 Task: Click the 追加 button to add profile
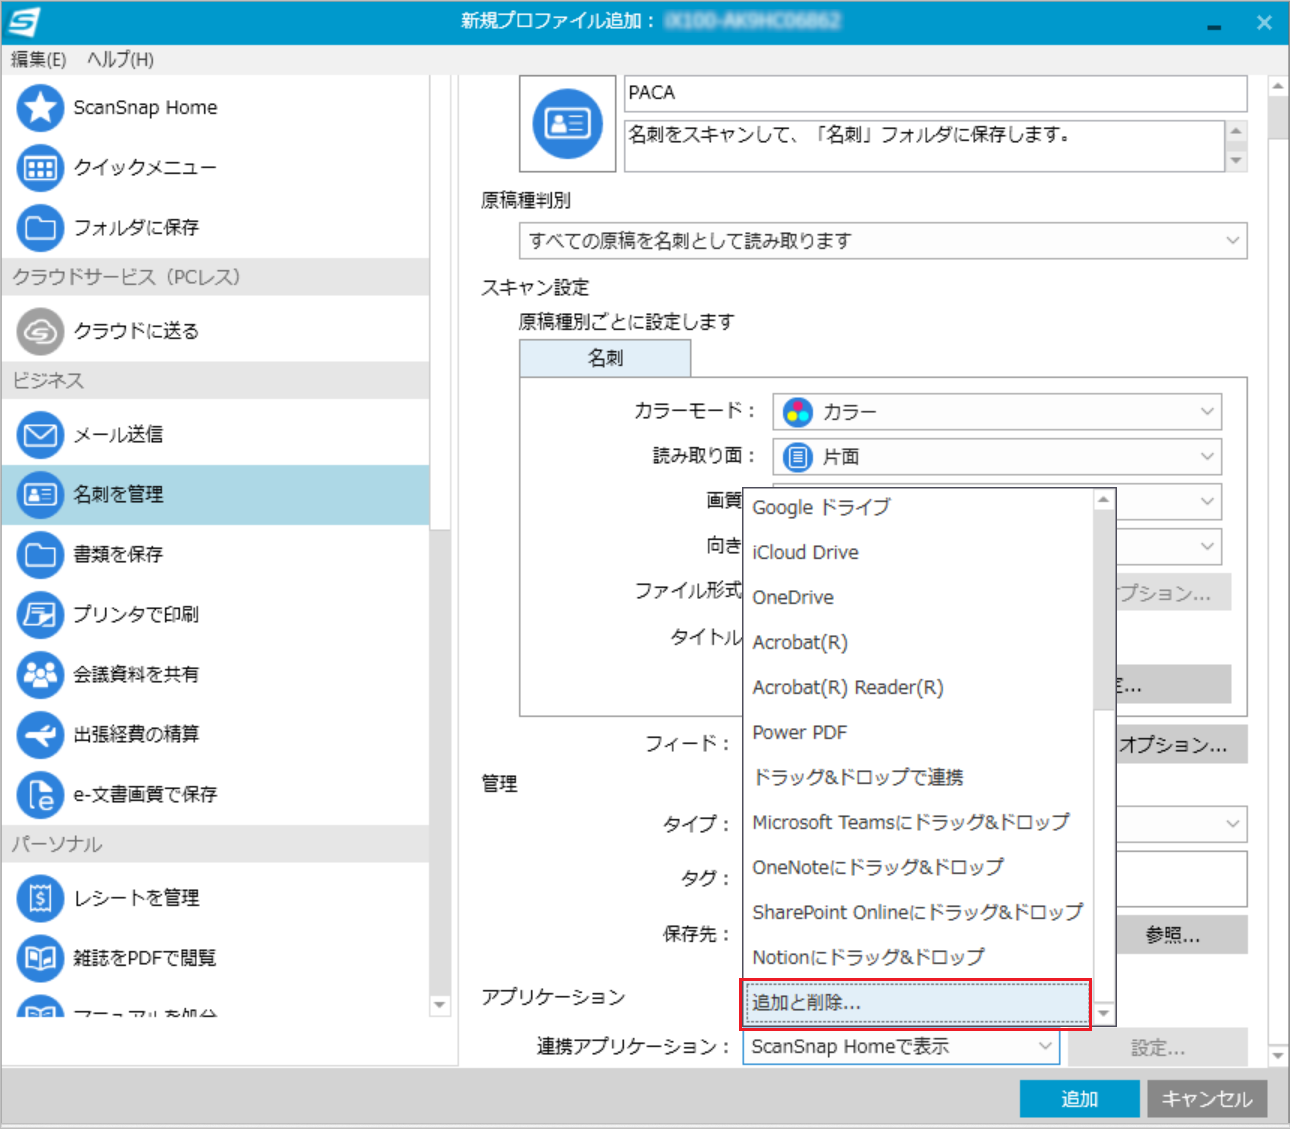coord(1078,1098)
